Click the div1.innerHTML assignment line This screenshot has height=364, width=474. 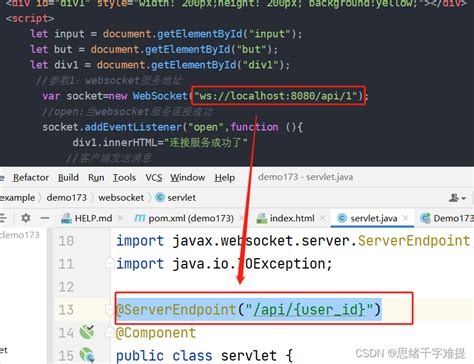click(x=160, y=143)
